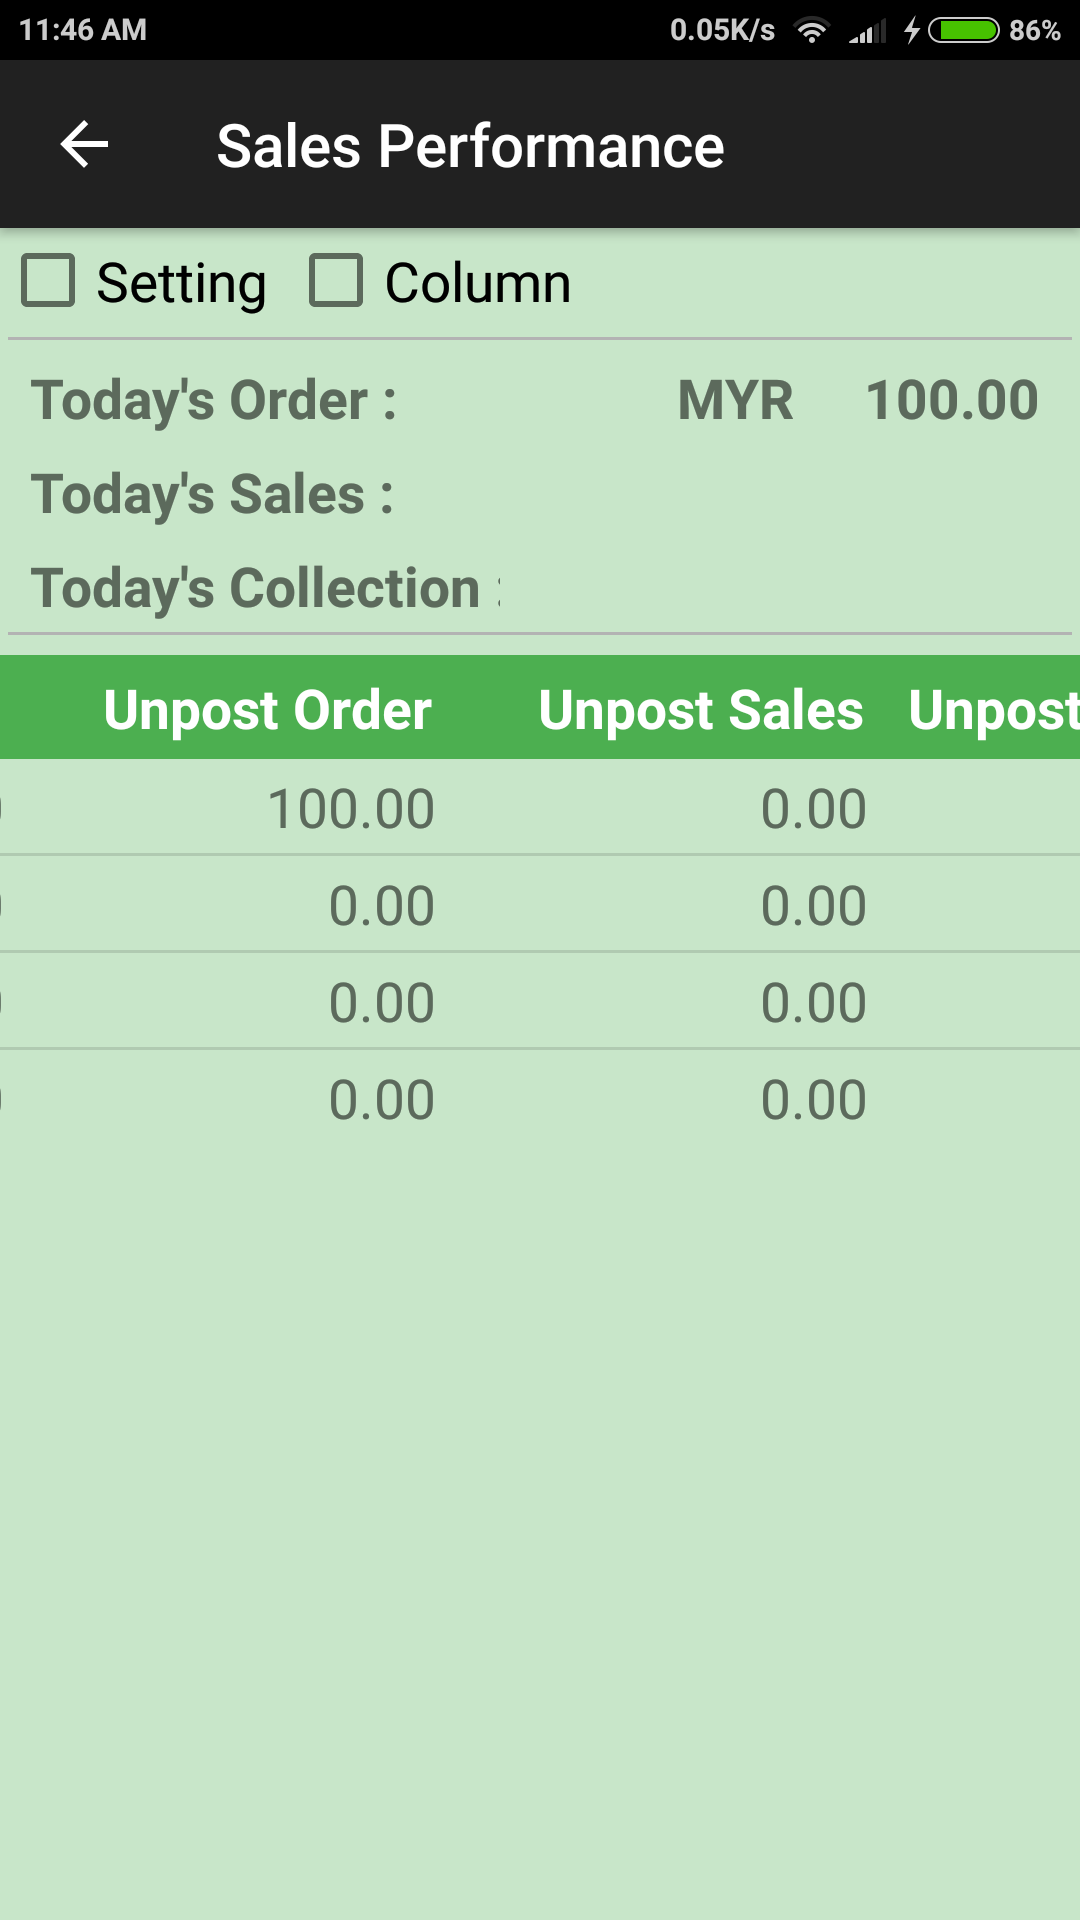
Task: Select the Unpost Order column header
Action: pos(267,710)
